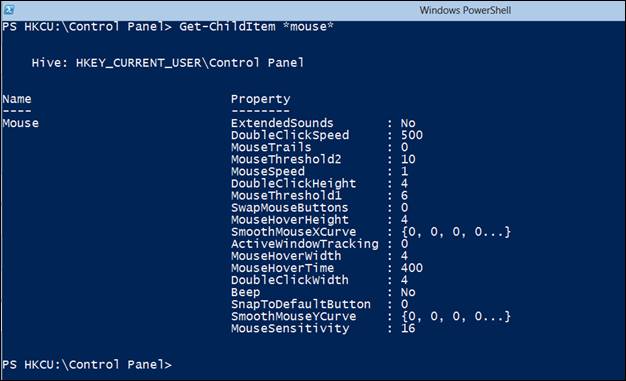Viewport: 626px width, 381px height.
Task: Click the SmoothMouseYCurve property text
Action: [293, 316]
